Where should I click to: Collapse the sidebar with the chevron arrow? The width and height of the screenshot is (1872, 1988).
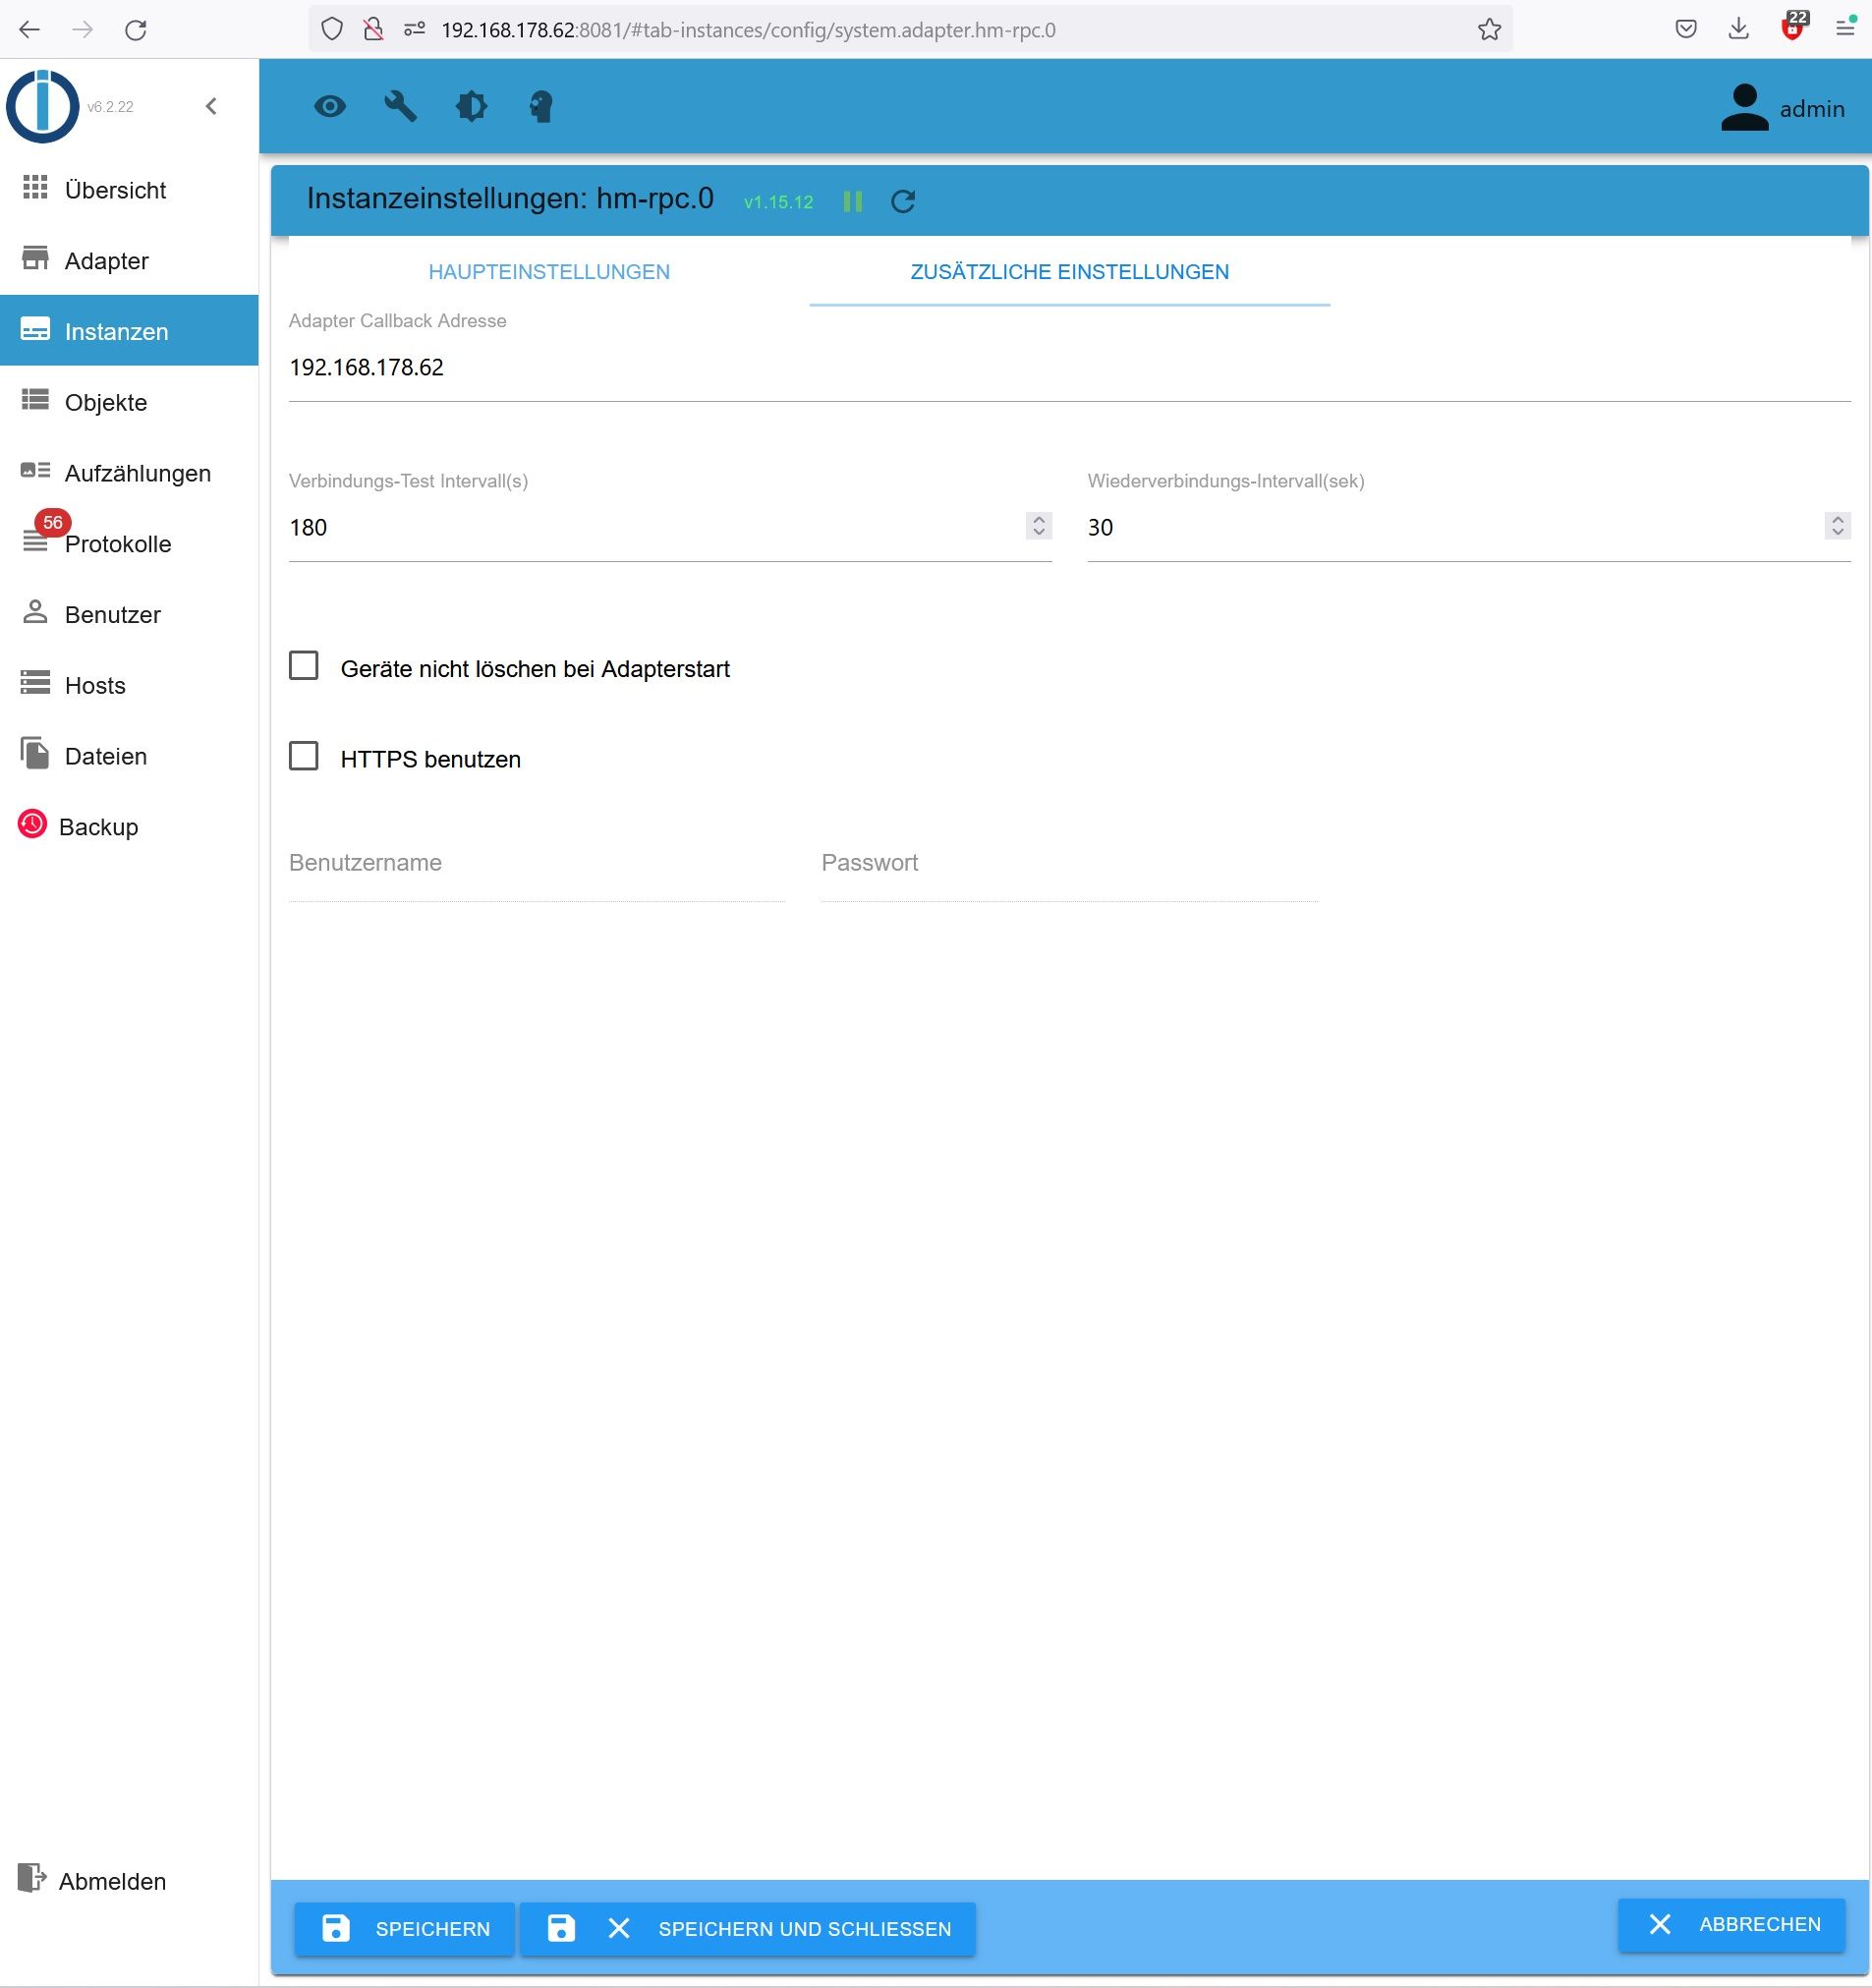click(211, 106)
